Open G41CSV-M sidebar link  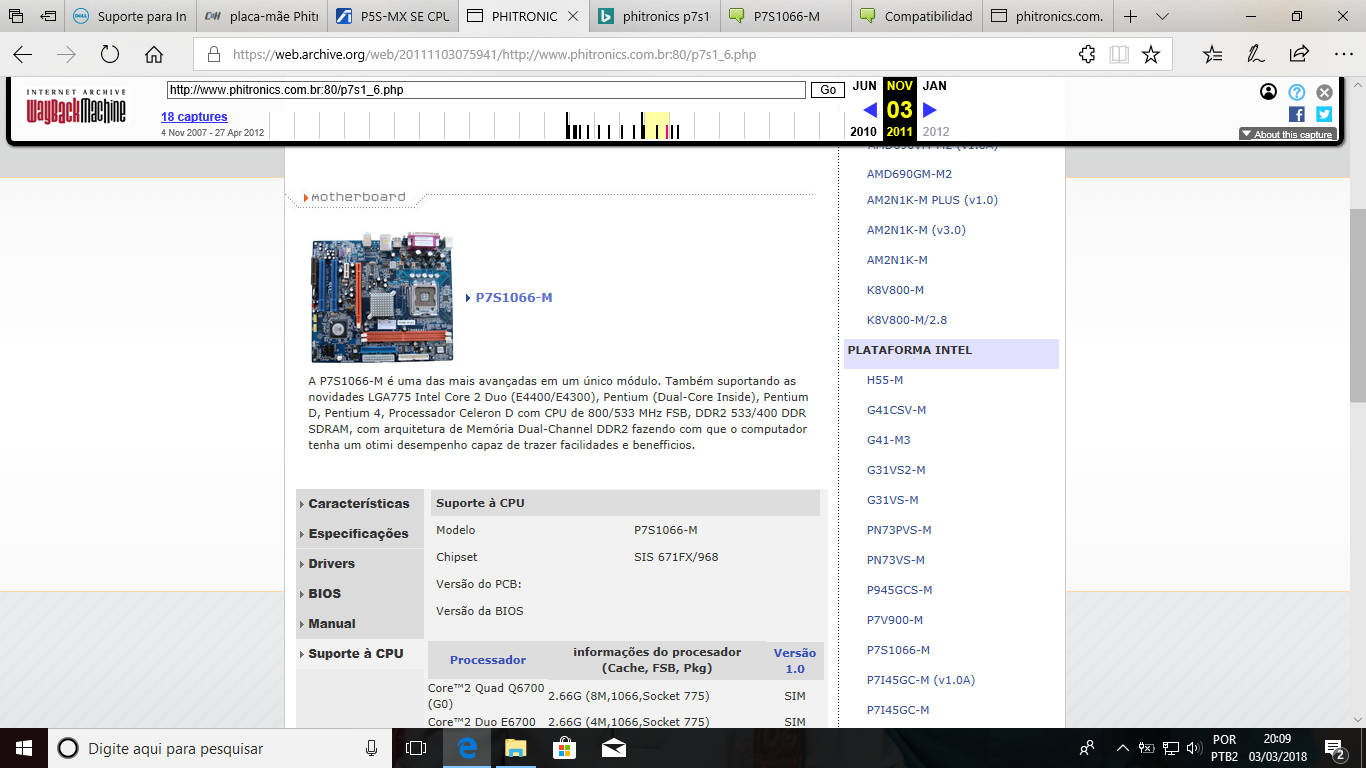point(896,410)
